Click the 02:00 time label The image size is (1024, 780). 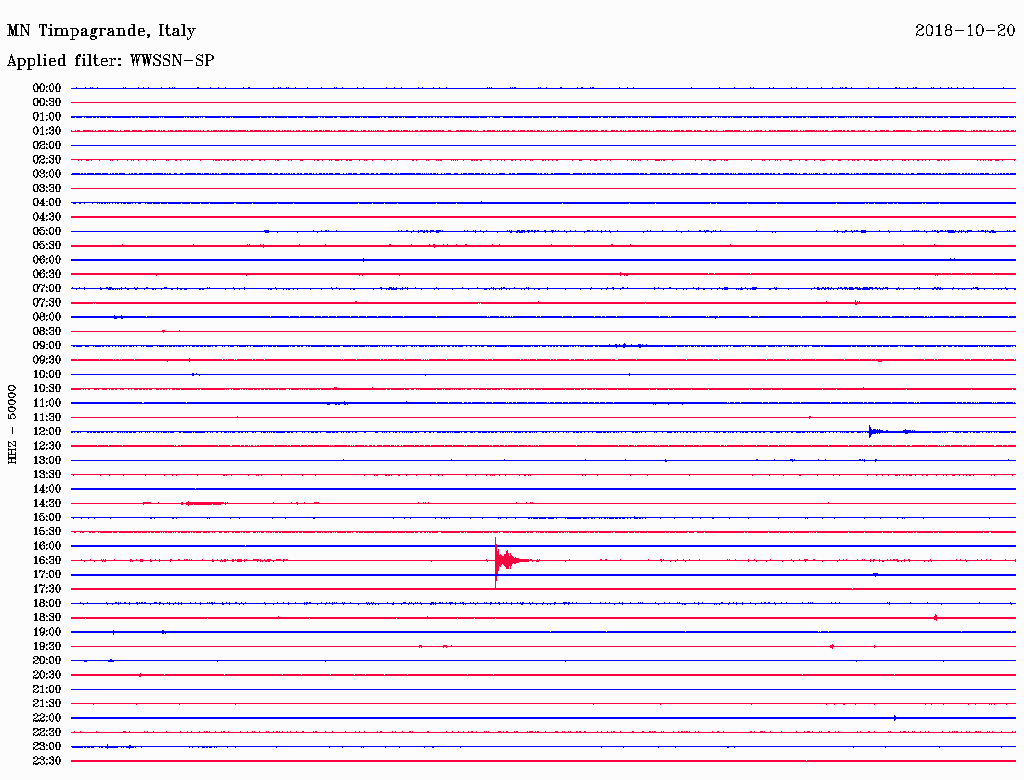tap(47, 146)
